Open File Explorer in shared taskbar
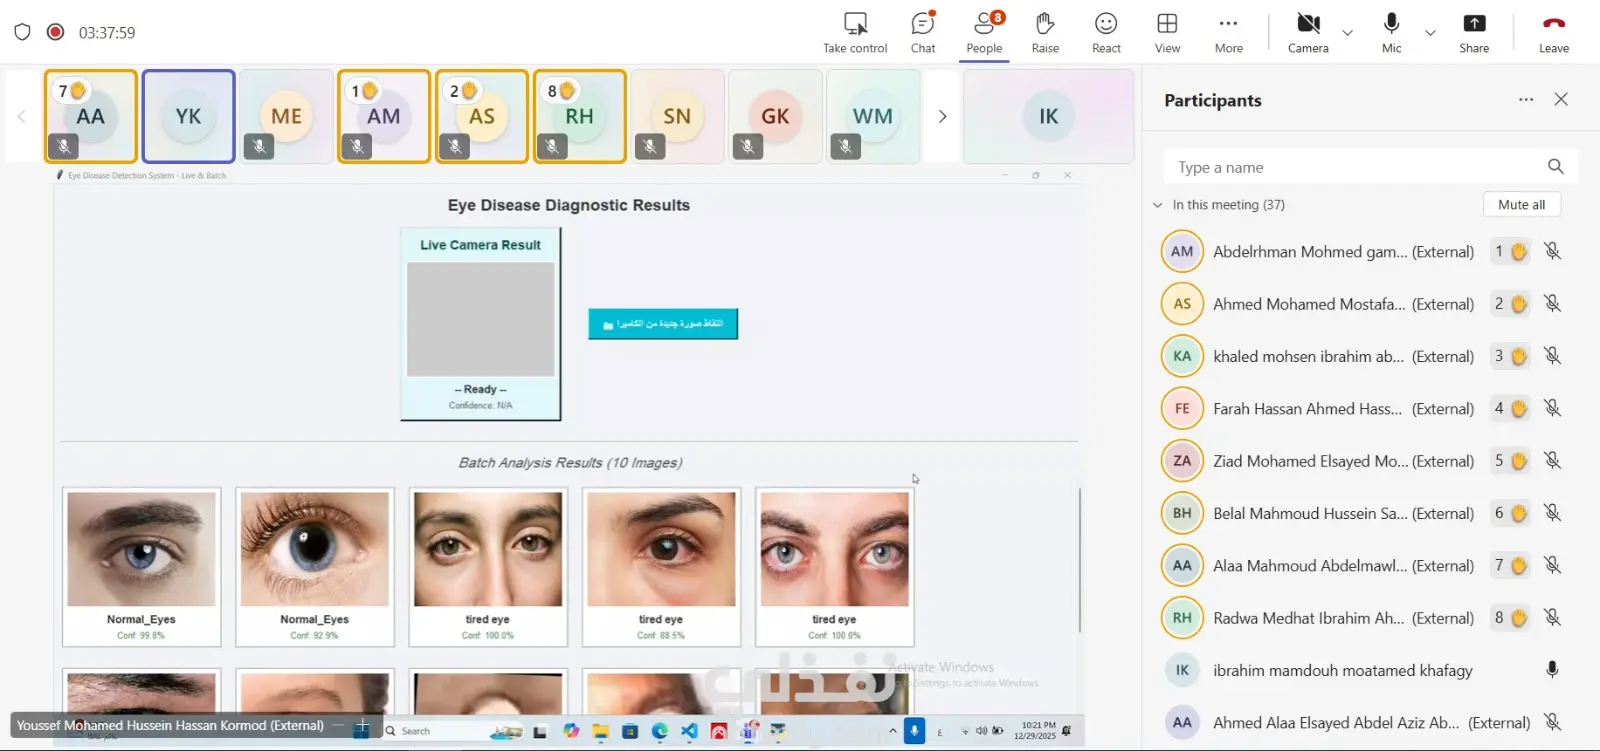Viewport: 1600px width, 751px height. 601,731
